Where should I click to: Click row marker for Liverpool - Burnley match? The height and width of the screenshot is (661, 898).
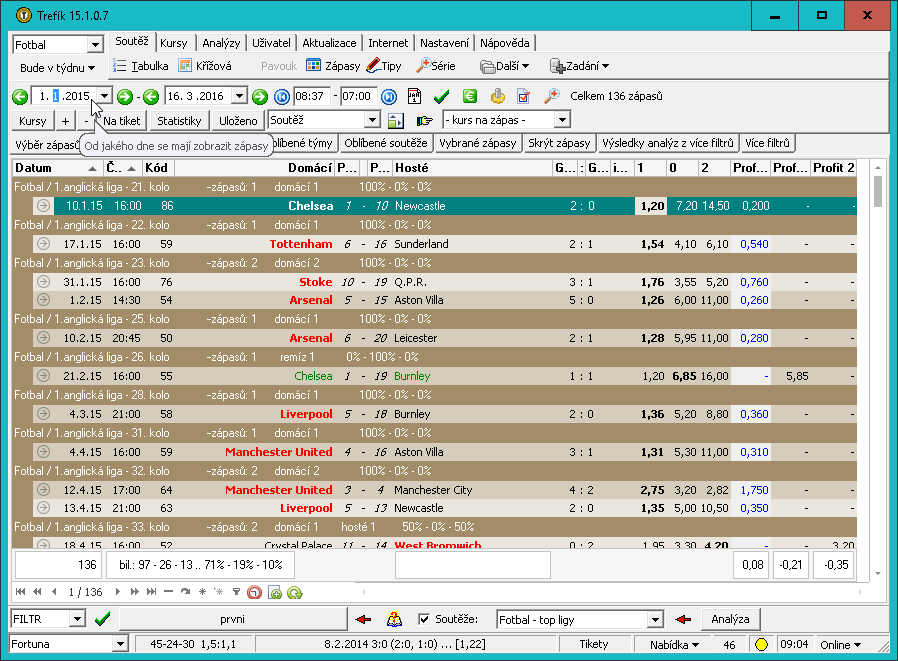coord(44,414)
